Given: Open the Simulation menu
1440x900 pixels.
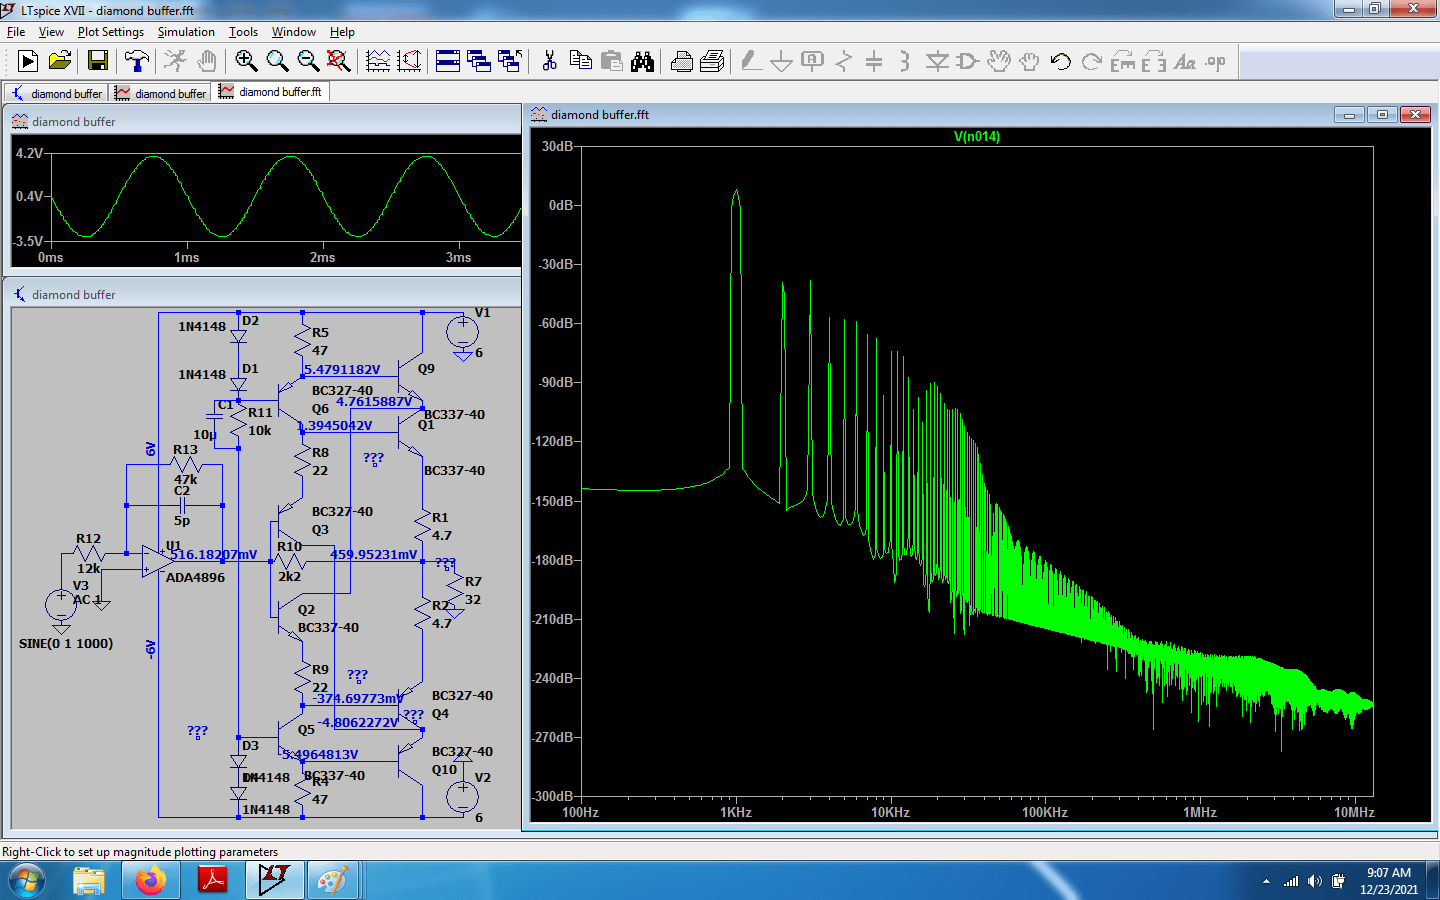Looking at the screenshot, I should coord(186,32).
